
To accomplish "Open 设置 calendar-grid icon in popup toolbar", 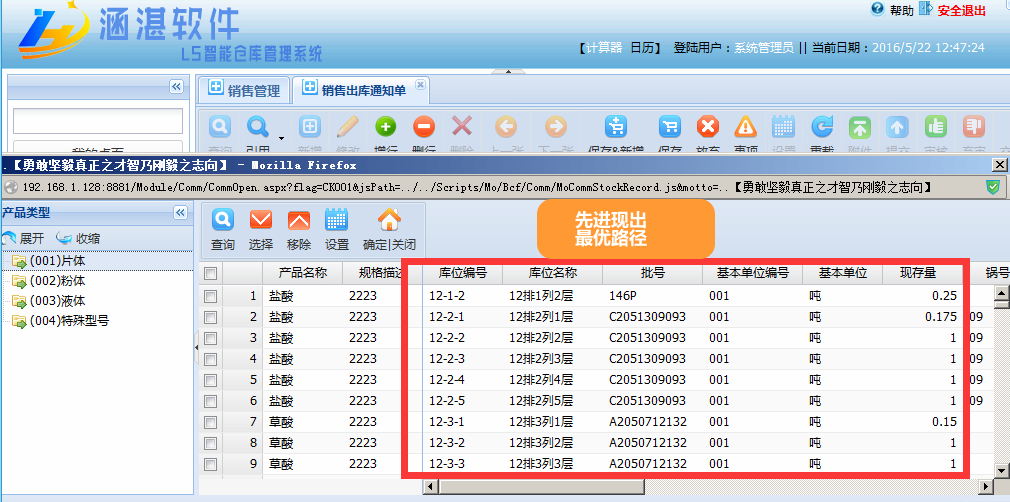I will click(336, 220).
